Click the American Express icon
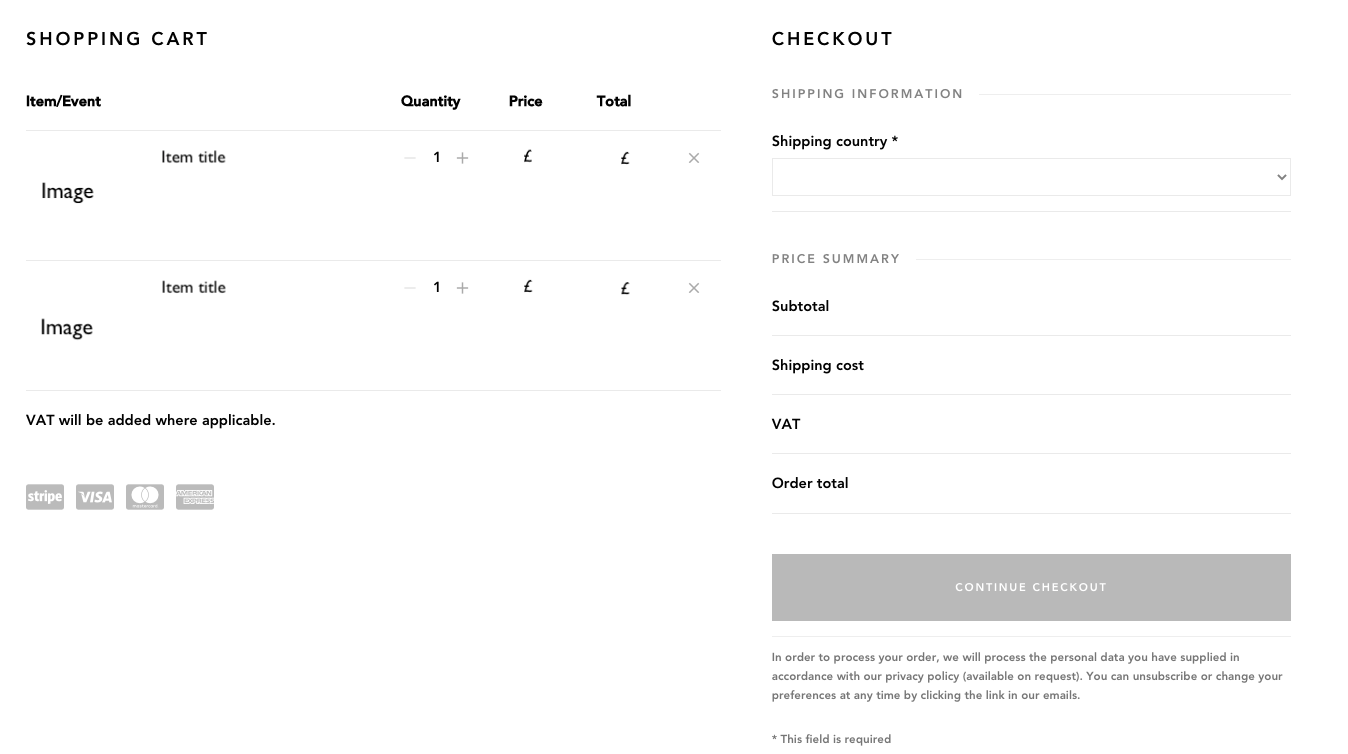The width and height of the screenshot is (1348, 754). pos(195,497)
